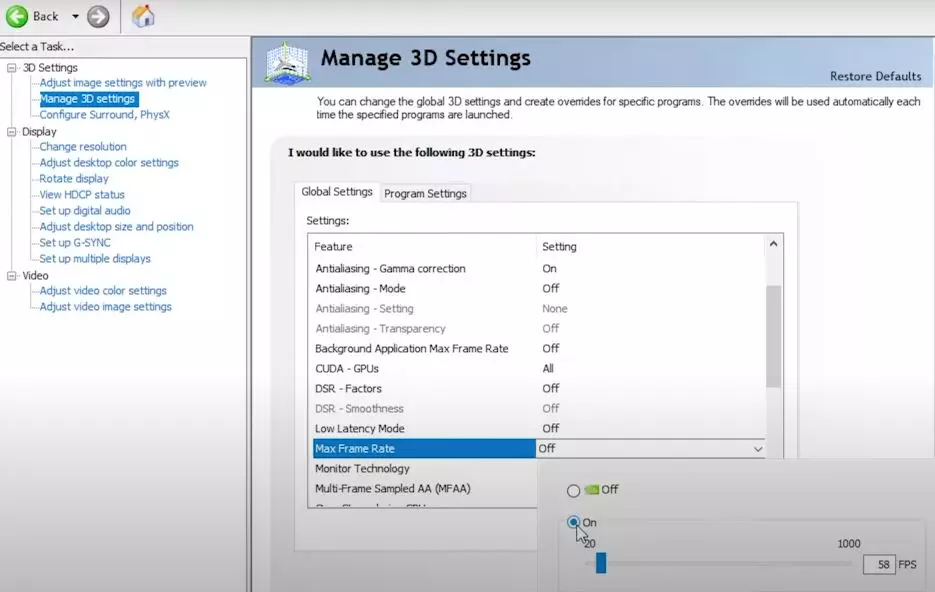
Task: Open Set up multiple displays
Action: pyautogui.click(x=95, y=259)
